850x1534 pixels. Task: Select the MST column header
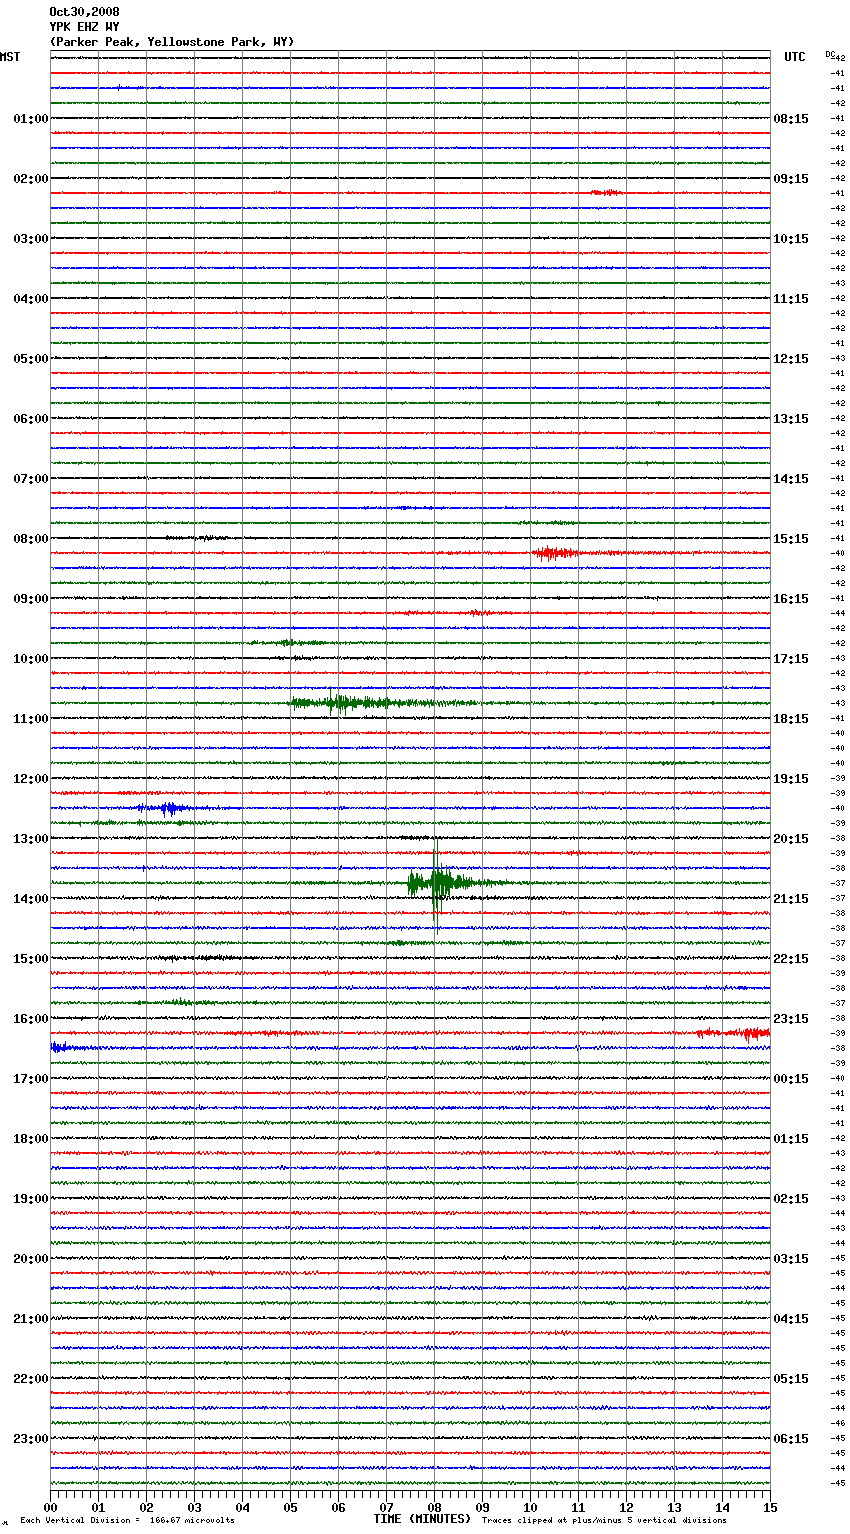(10, 57)
